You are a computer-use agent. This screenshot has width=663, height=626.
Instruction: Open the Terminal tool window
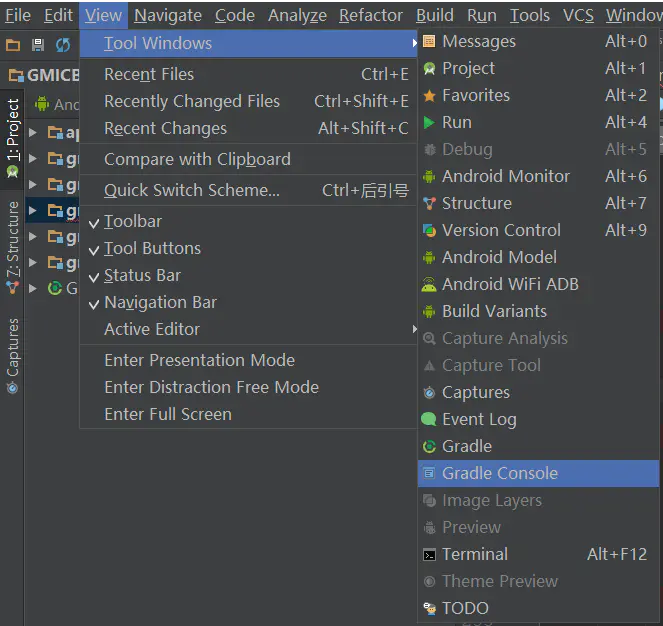(x=475, y=554)
